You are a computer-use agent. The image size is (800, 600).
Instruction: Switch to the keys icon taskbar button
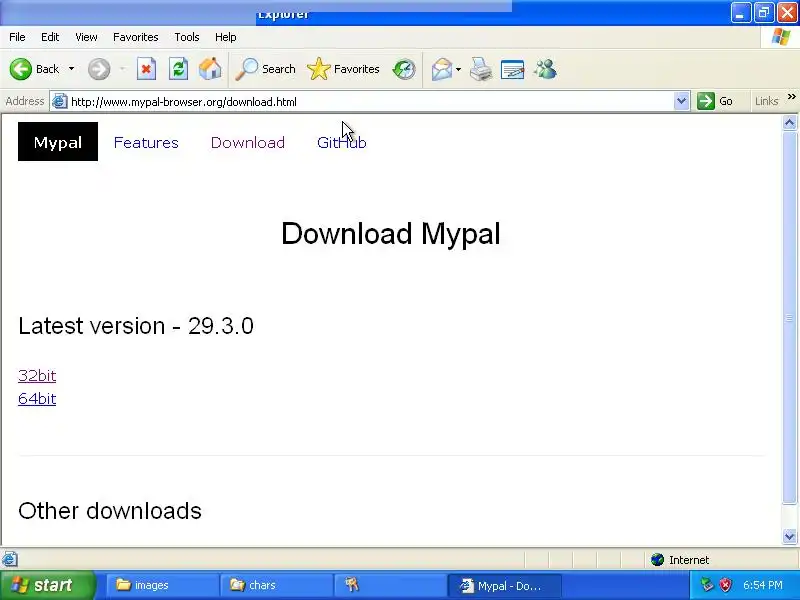(x=390, y=585)
